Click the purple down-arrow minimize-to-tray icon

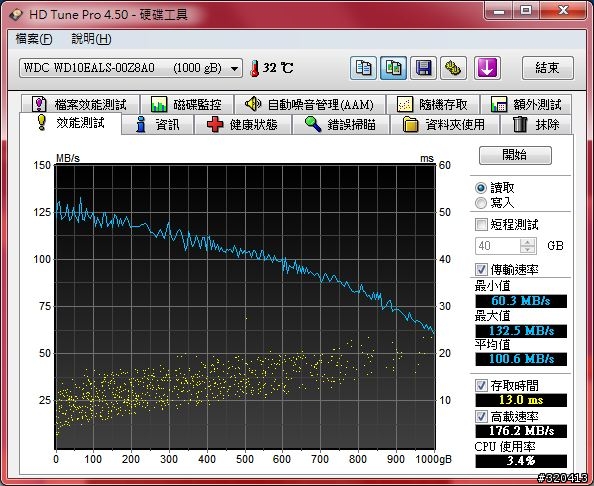point(487,68)
